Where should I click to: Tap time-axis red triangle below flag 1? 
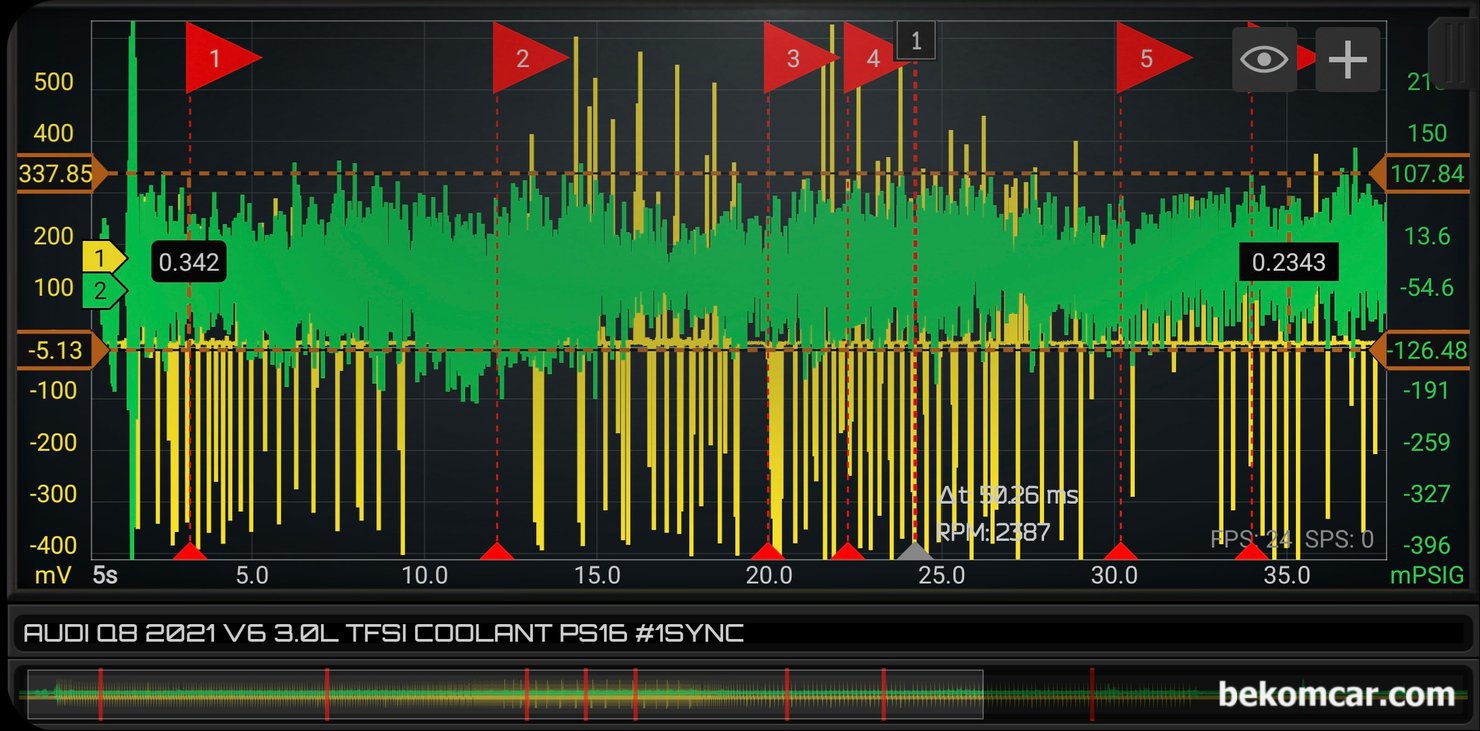tap(190, 551)
